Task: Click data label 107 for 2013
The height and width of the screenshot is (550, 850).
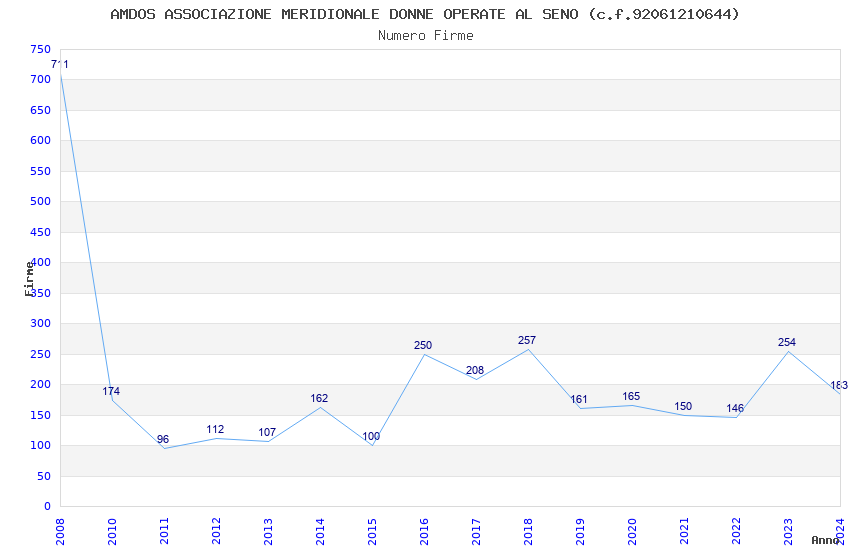Action: click(x=267, y=432)
